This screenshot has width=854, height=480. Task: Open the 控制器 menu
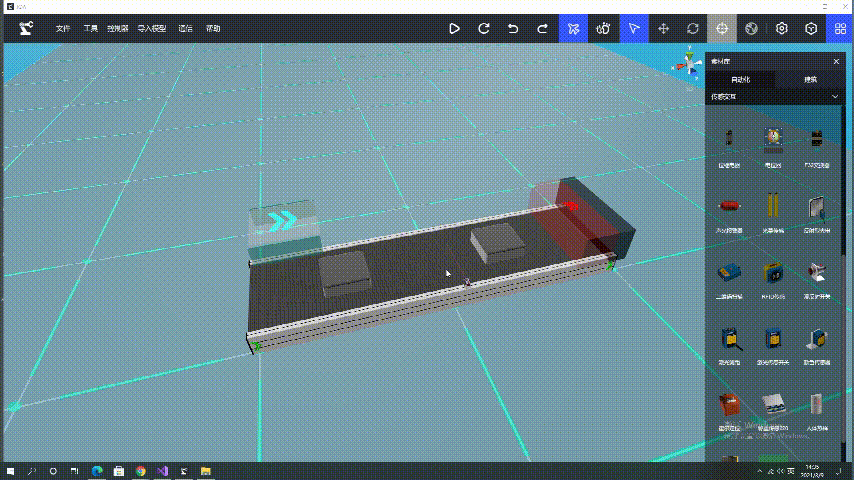117,28
